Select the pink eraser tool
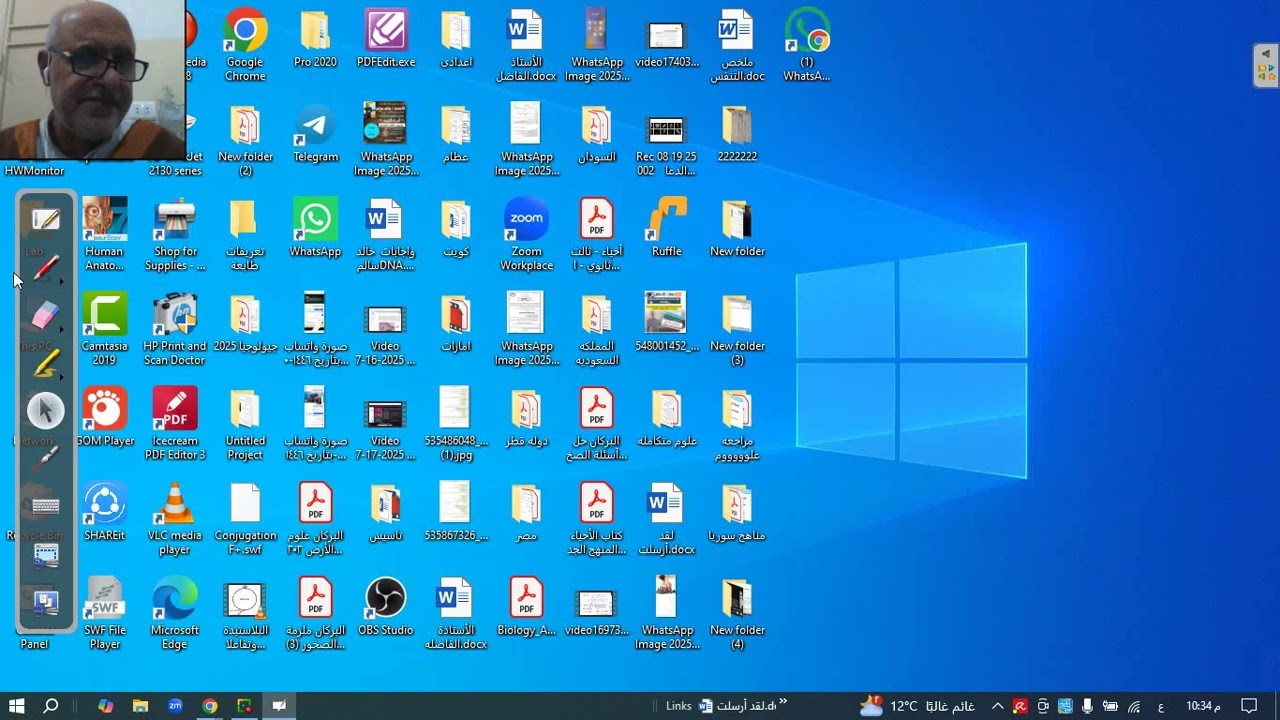The image size is (1280, 720). pos(44,316)
